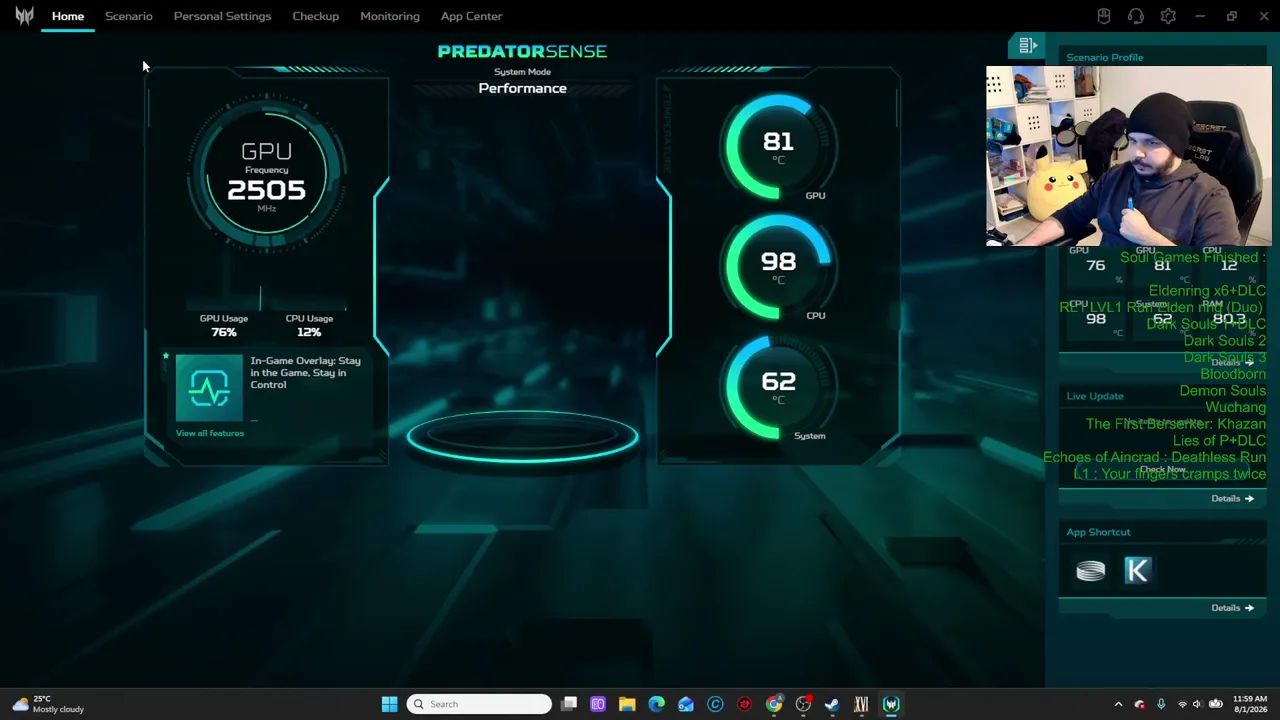Open the weather widget on taskbar

pyautogui.click(x=48, y=704)
